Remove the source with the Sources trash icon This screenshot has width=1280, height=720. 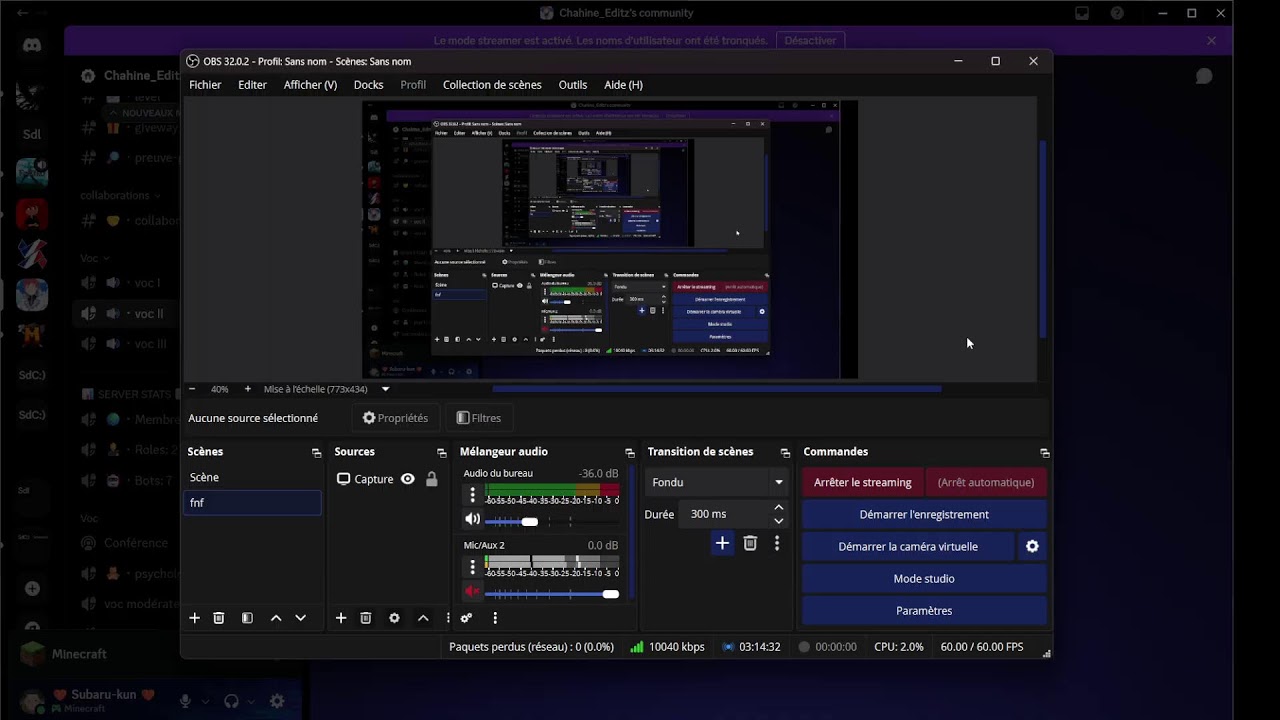click(366, 618)
